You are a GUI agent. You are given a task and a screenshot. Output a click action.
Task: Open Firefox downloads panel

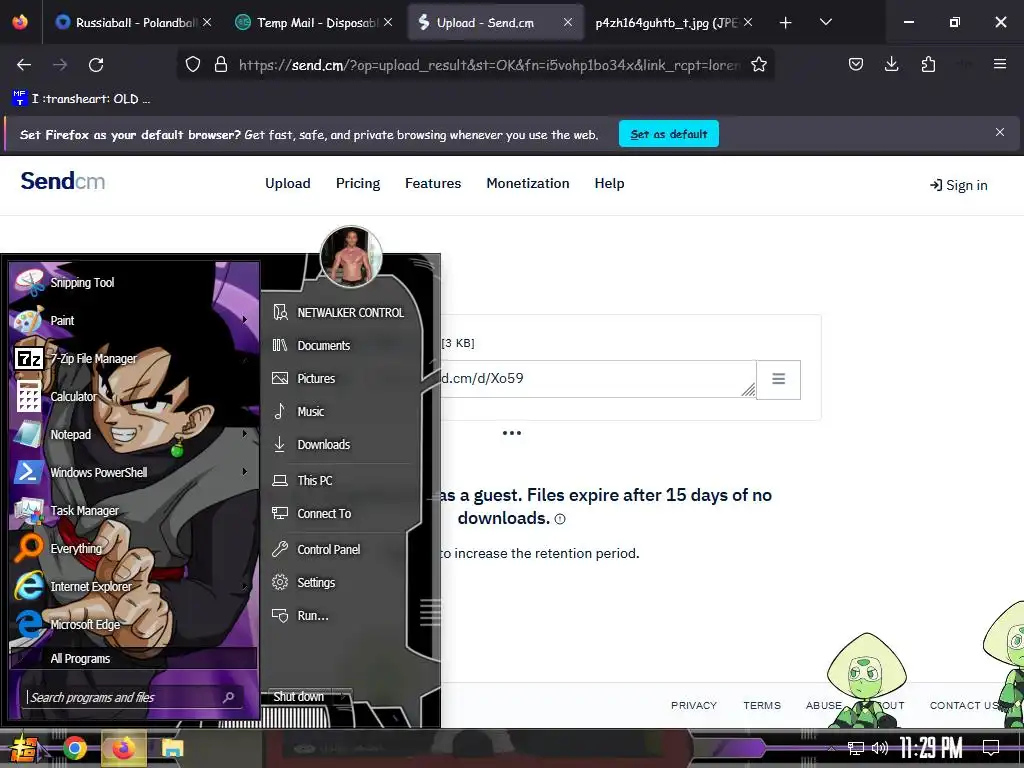[x=891, y=64]
